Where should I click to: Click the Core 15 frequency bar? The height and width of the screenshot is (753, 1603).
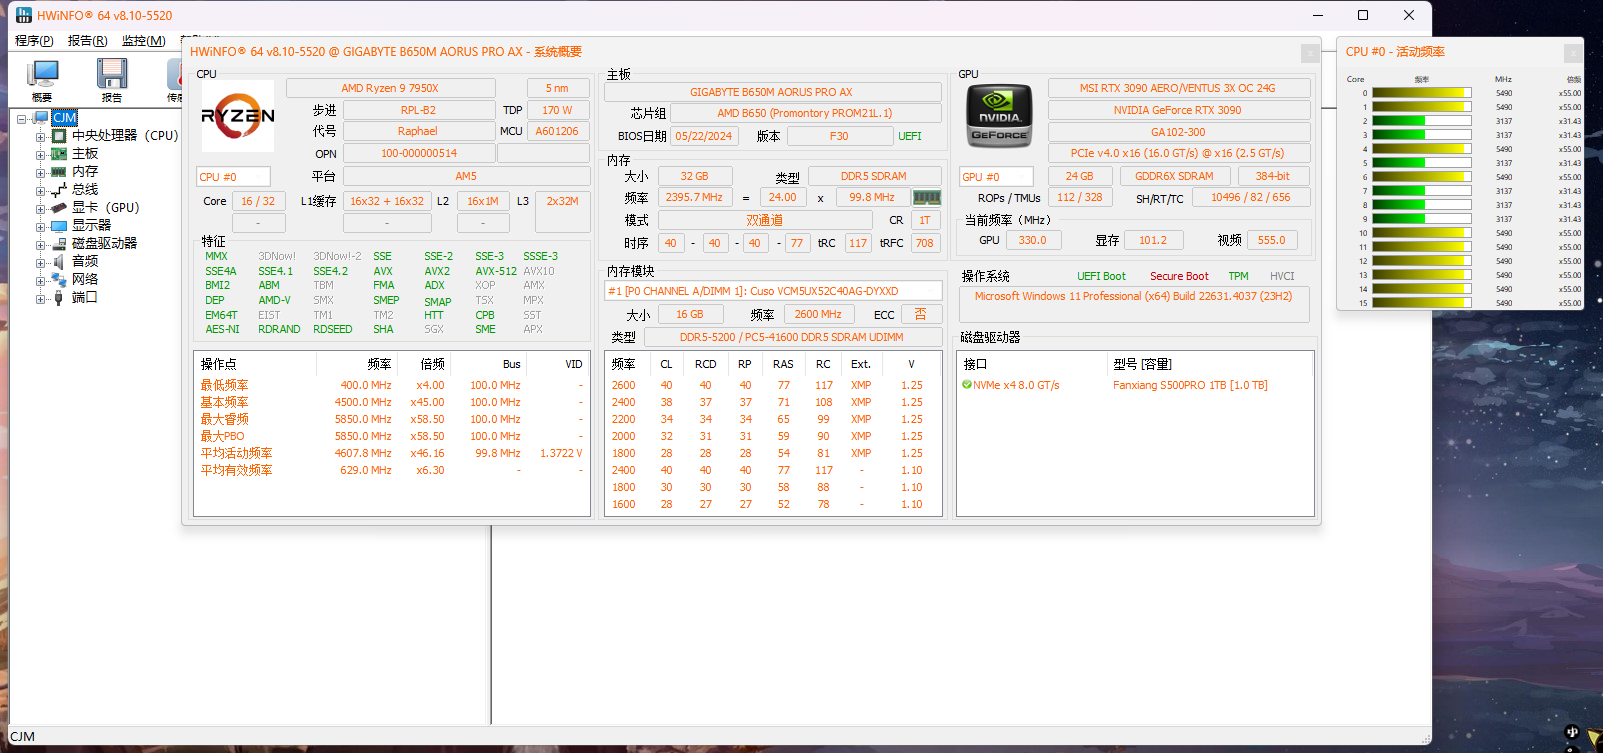[x=1422, y=303]
